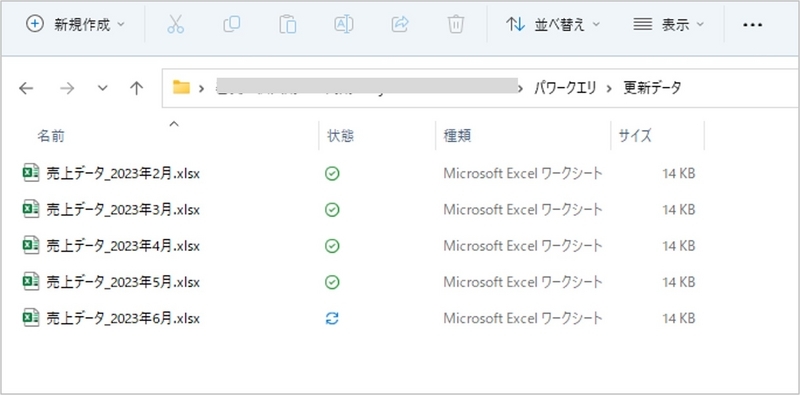The width and height of the screenshot is (800, 395).
Task: Expand chevron right of address bar folder icon
Action: click(202, 89)
